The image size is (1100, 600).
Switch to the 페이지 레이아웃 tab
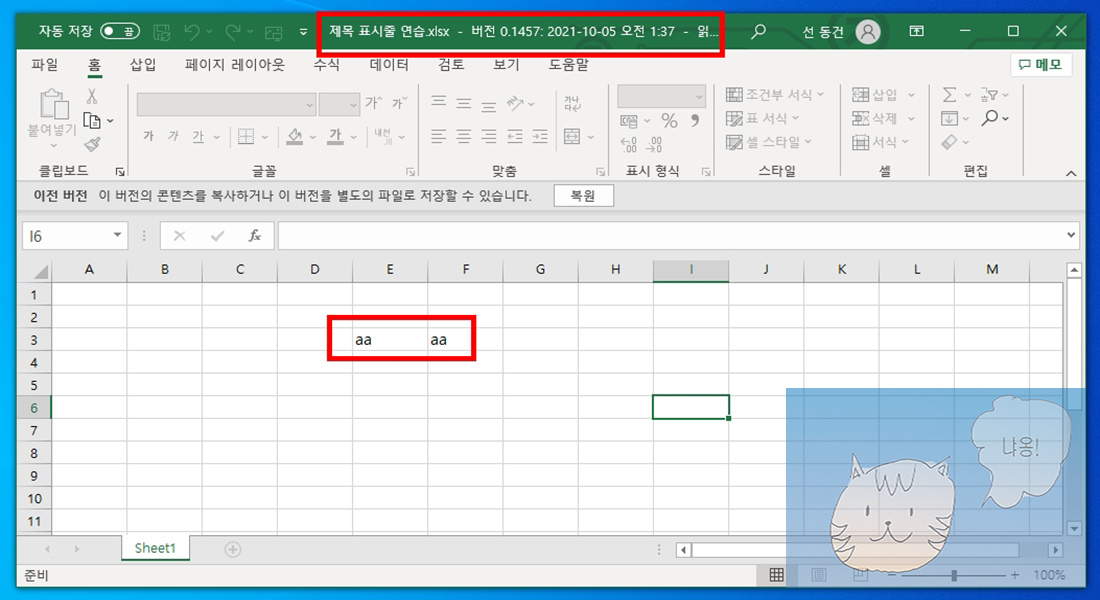235,65
